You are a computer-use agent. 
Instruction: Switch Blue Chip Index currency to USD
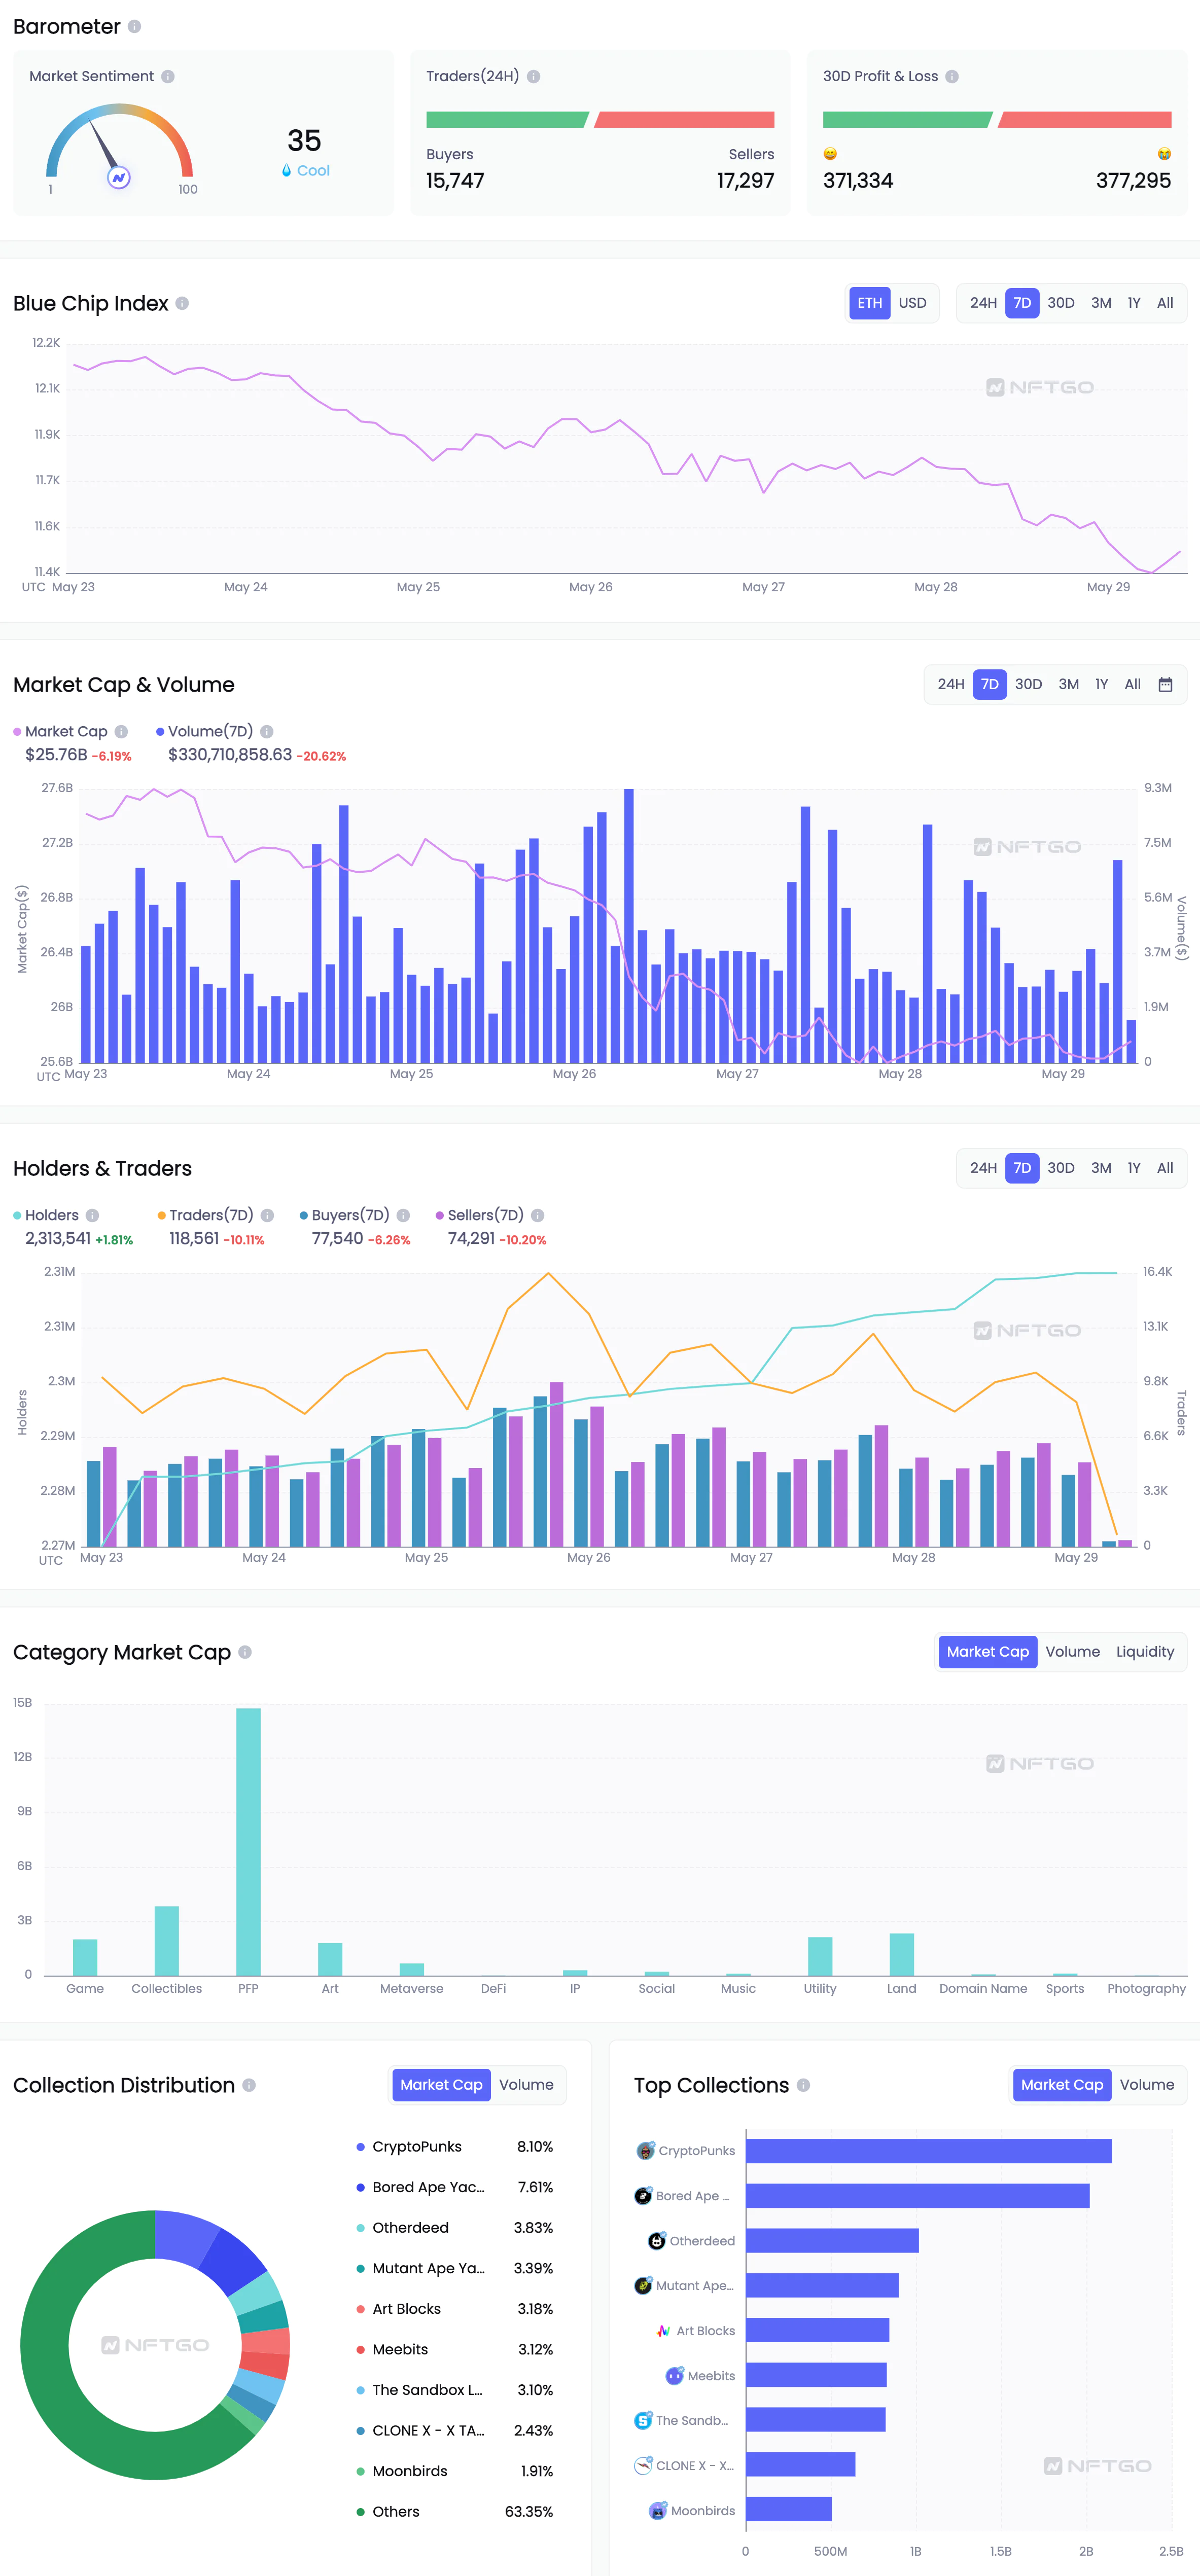pos(912,303)
